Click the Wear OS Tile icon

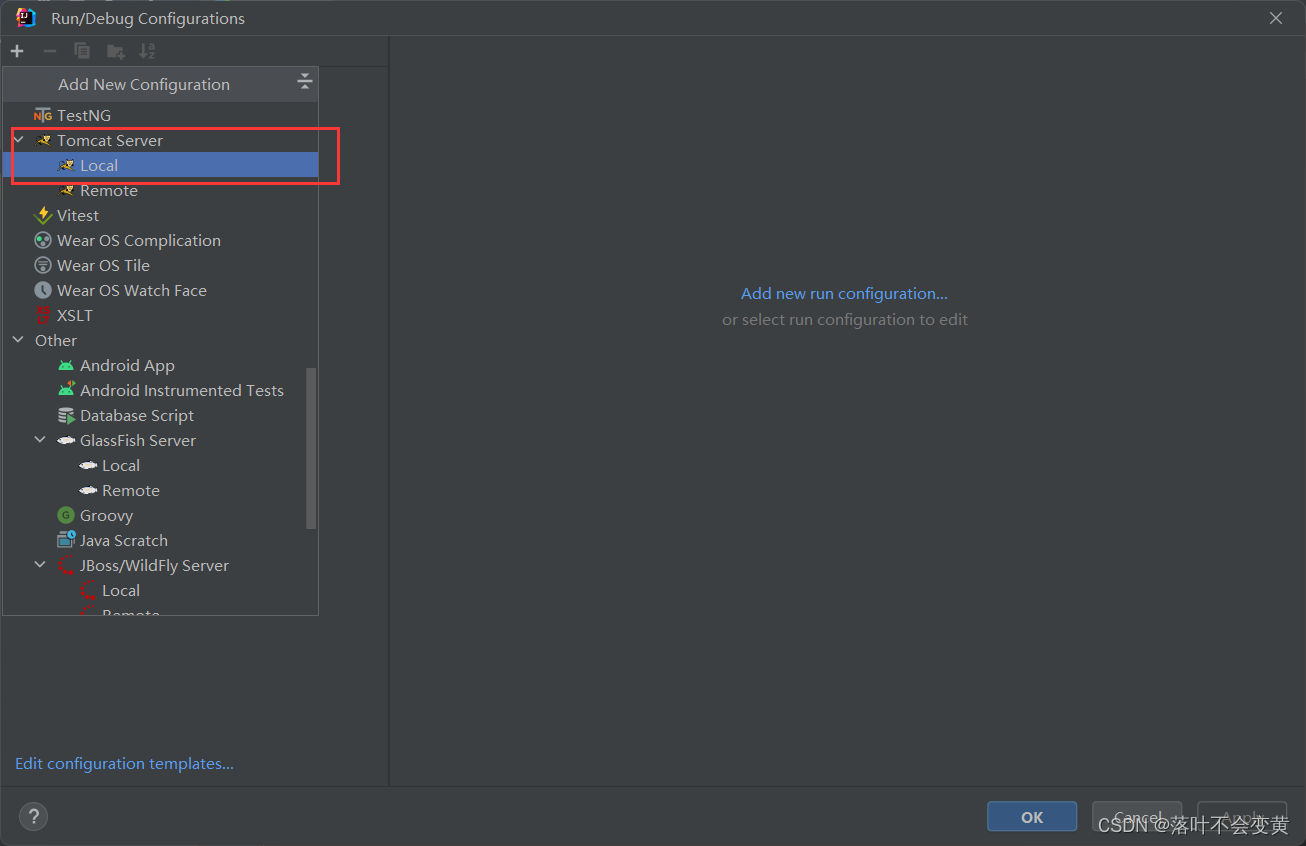[x=43, y=266]
